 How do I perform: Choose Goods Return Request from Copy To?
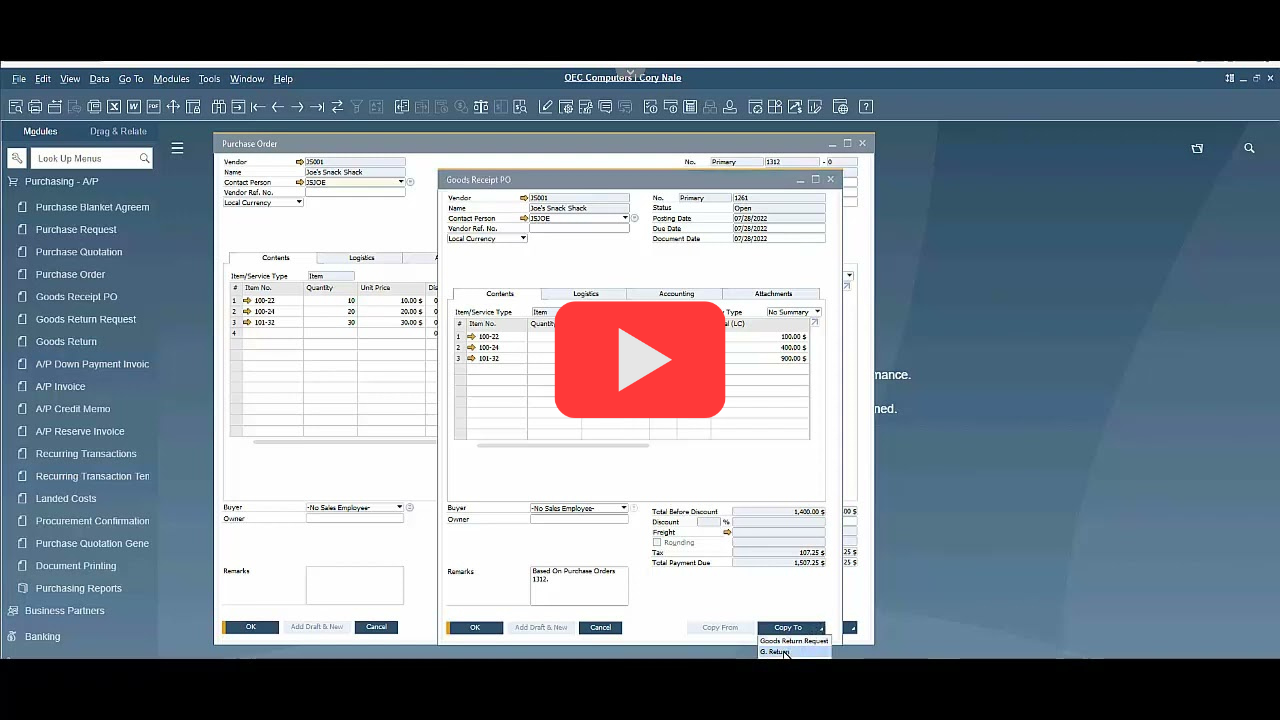[793, 640]
